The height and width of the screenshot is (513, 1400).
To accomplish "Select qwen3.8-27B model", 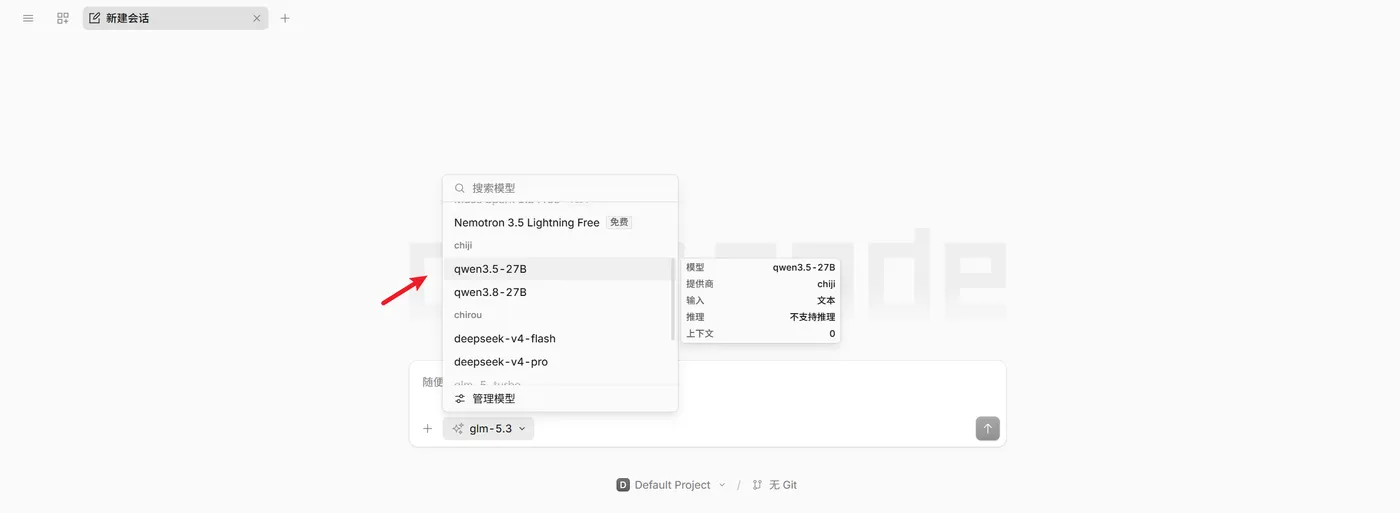I will (x=557, y=292).
